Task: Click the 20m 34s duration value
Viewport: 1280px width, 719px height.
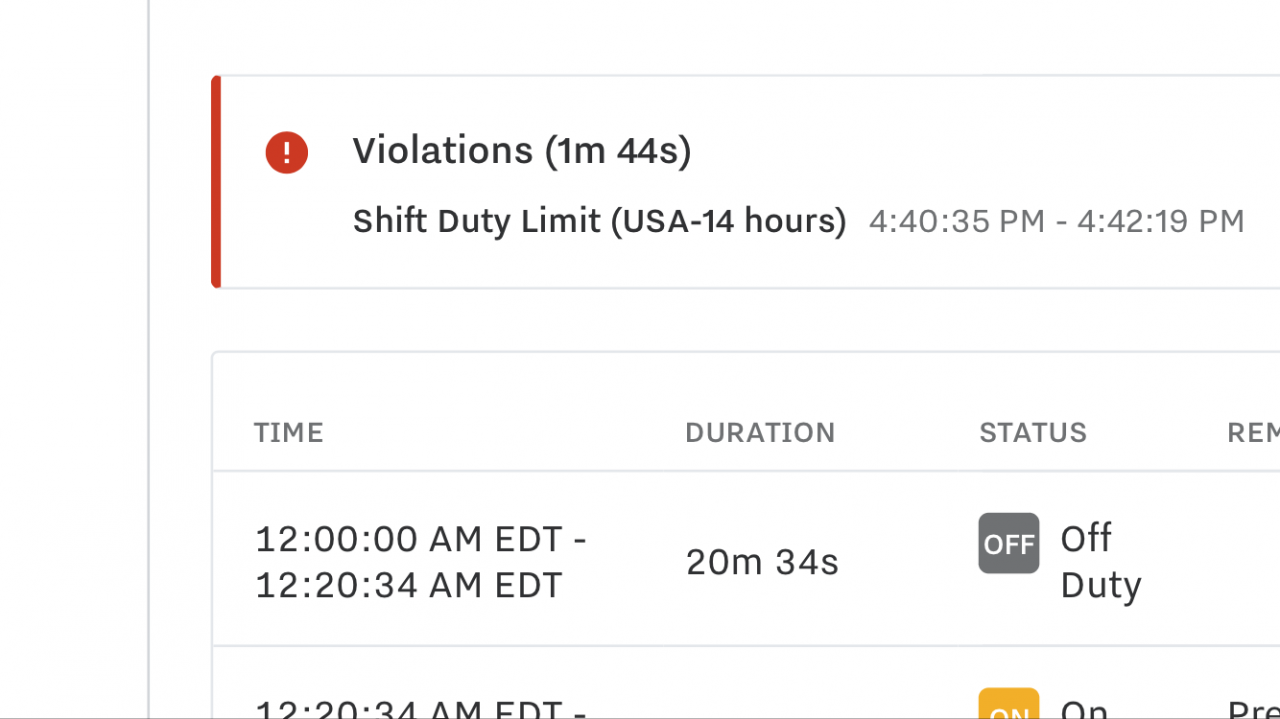Action: coord(762,562)
